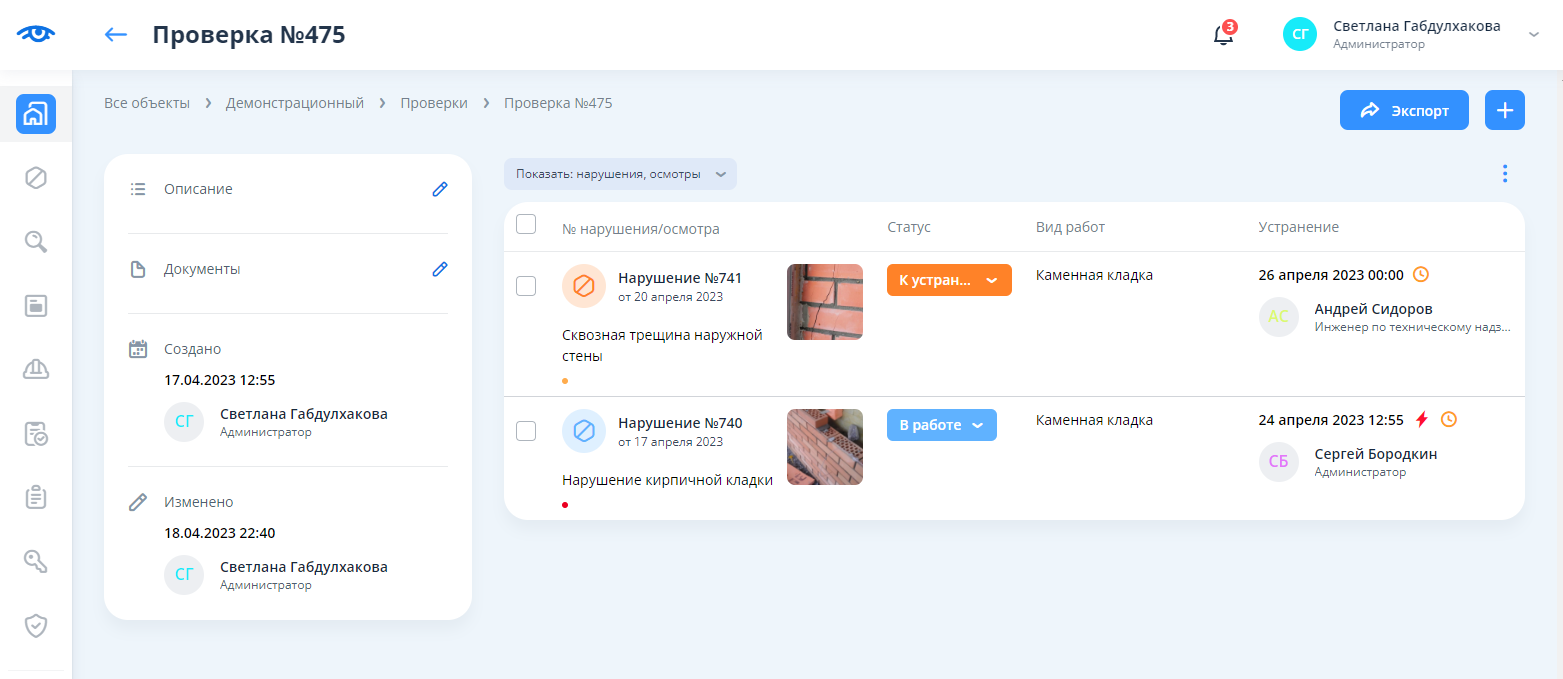Open the В работе status dropdown
Image resolution: width=1563 pixels, height=679 pixels.
pos(941,425)
